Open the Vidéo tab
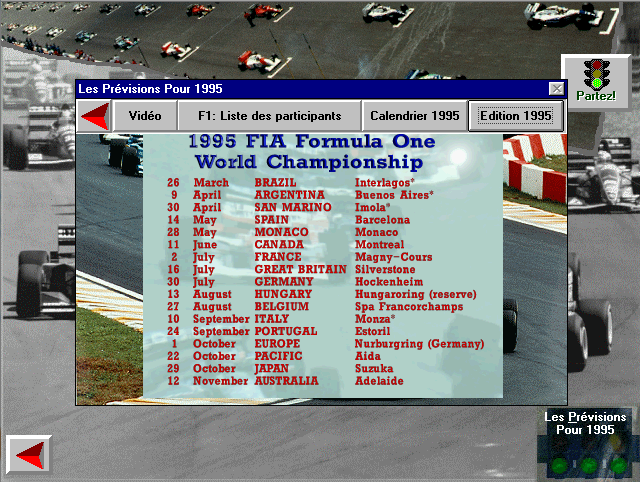 click(x=145, y=116)
